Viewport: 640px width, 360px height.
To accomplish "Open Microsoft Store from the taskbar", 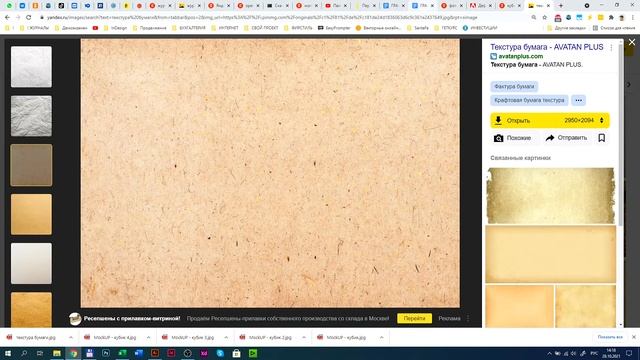I will coord(236,353).
